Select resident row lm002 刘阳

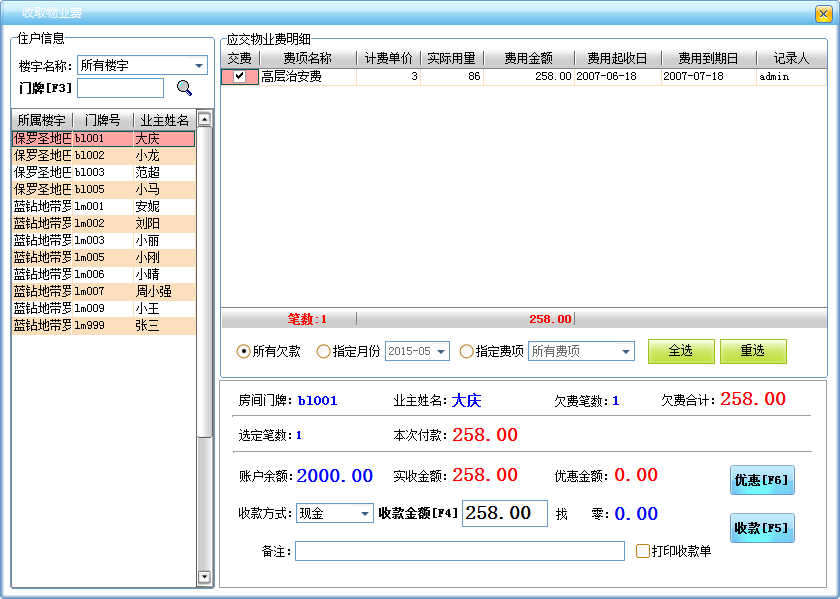pyautogui.click(x=103, y=223)
